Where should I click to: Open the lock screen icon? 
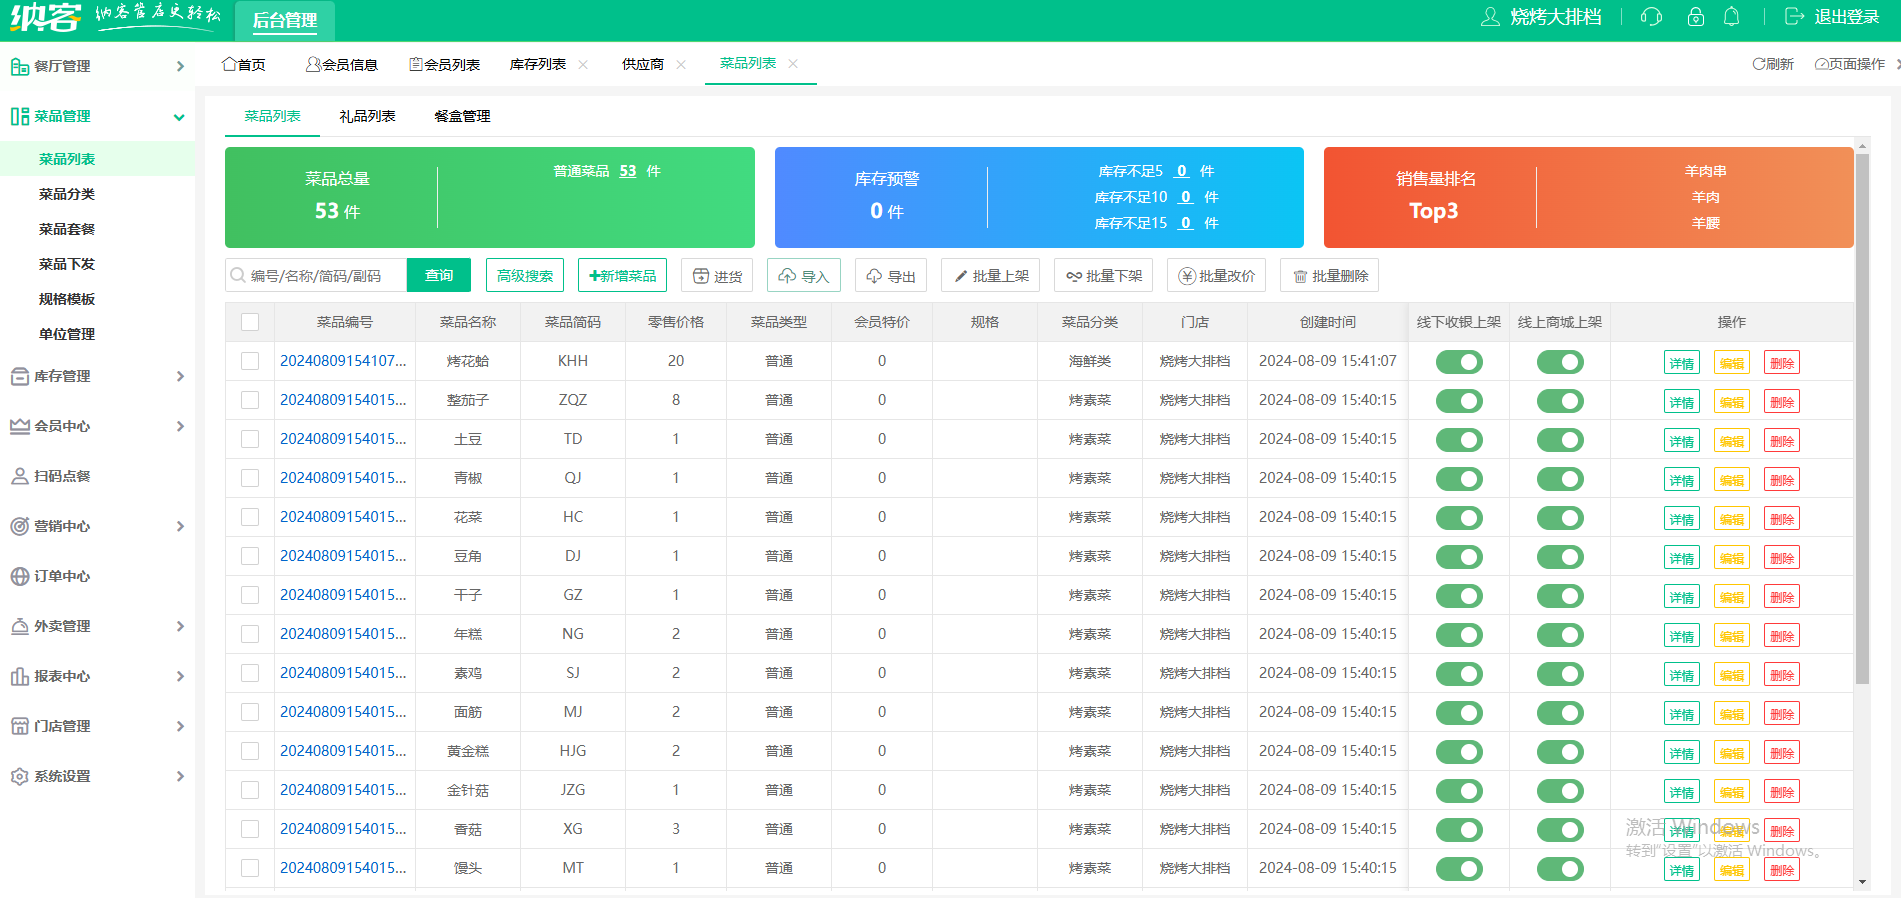coord(1695,17)
